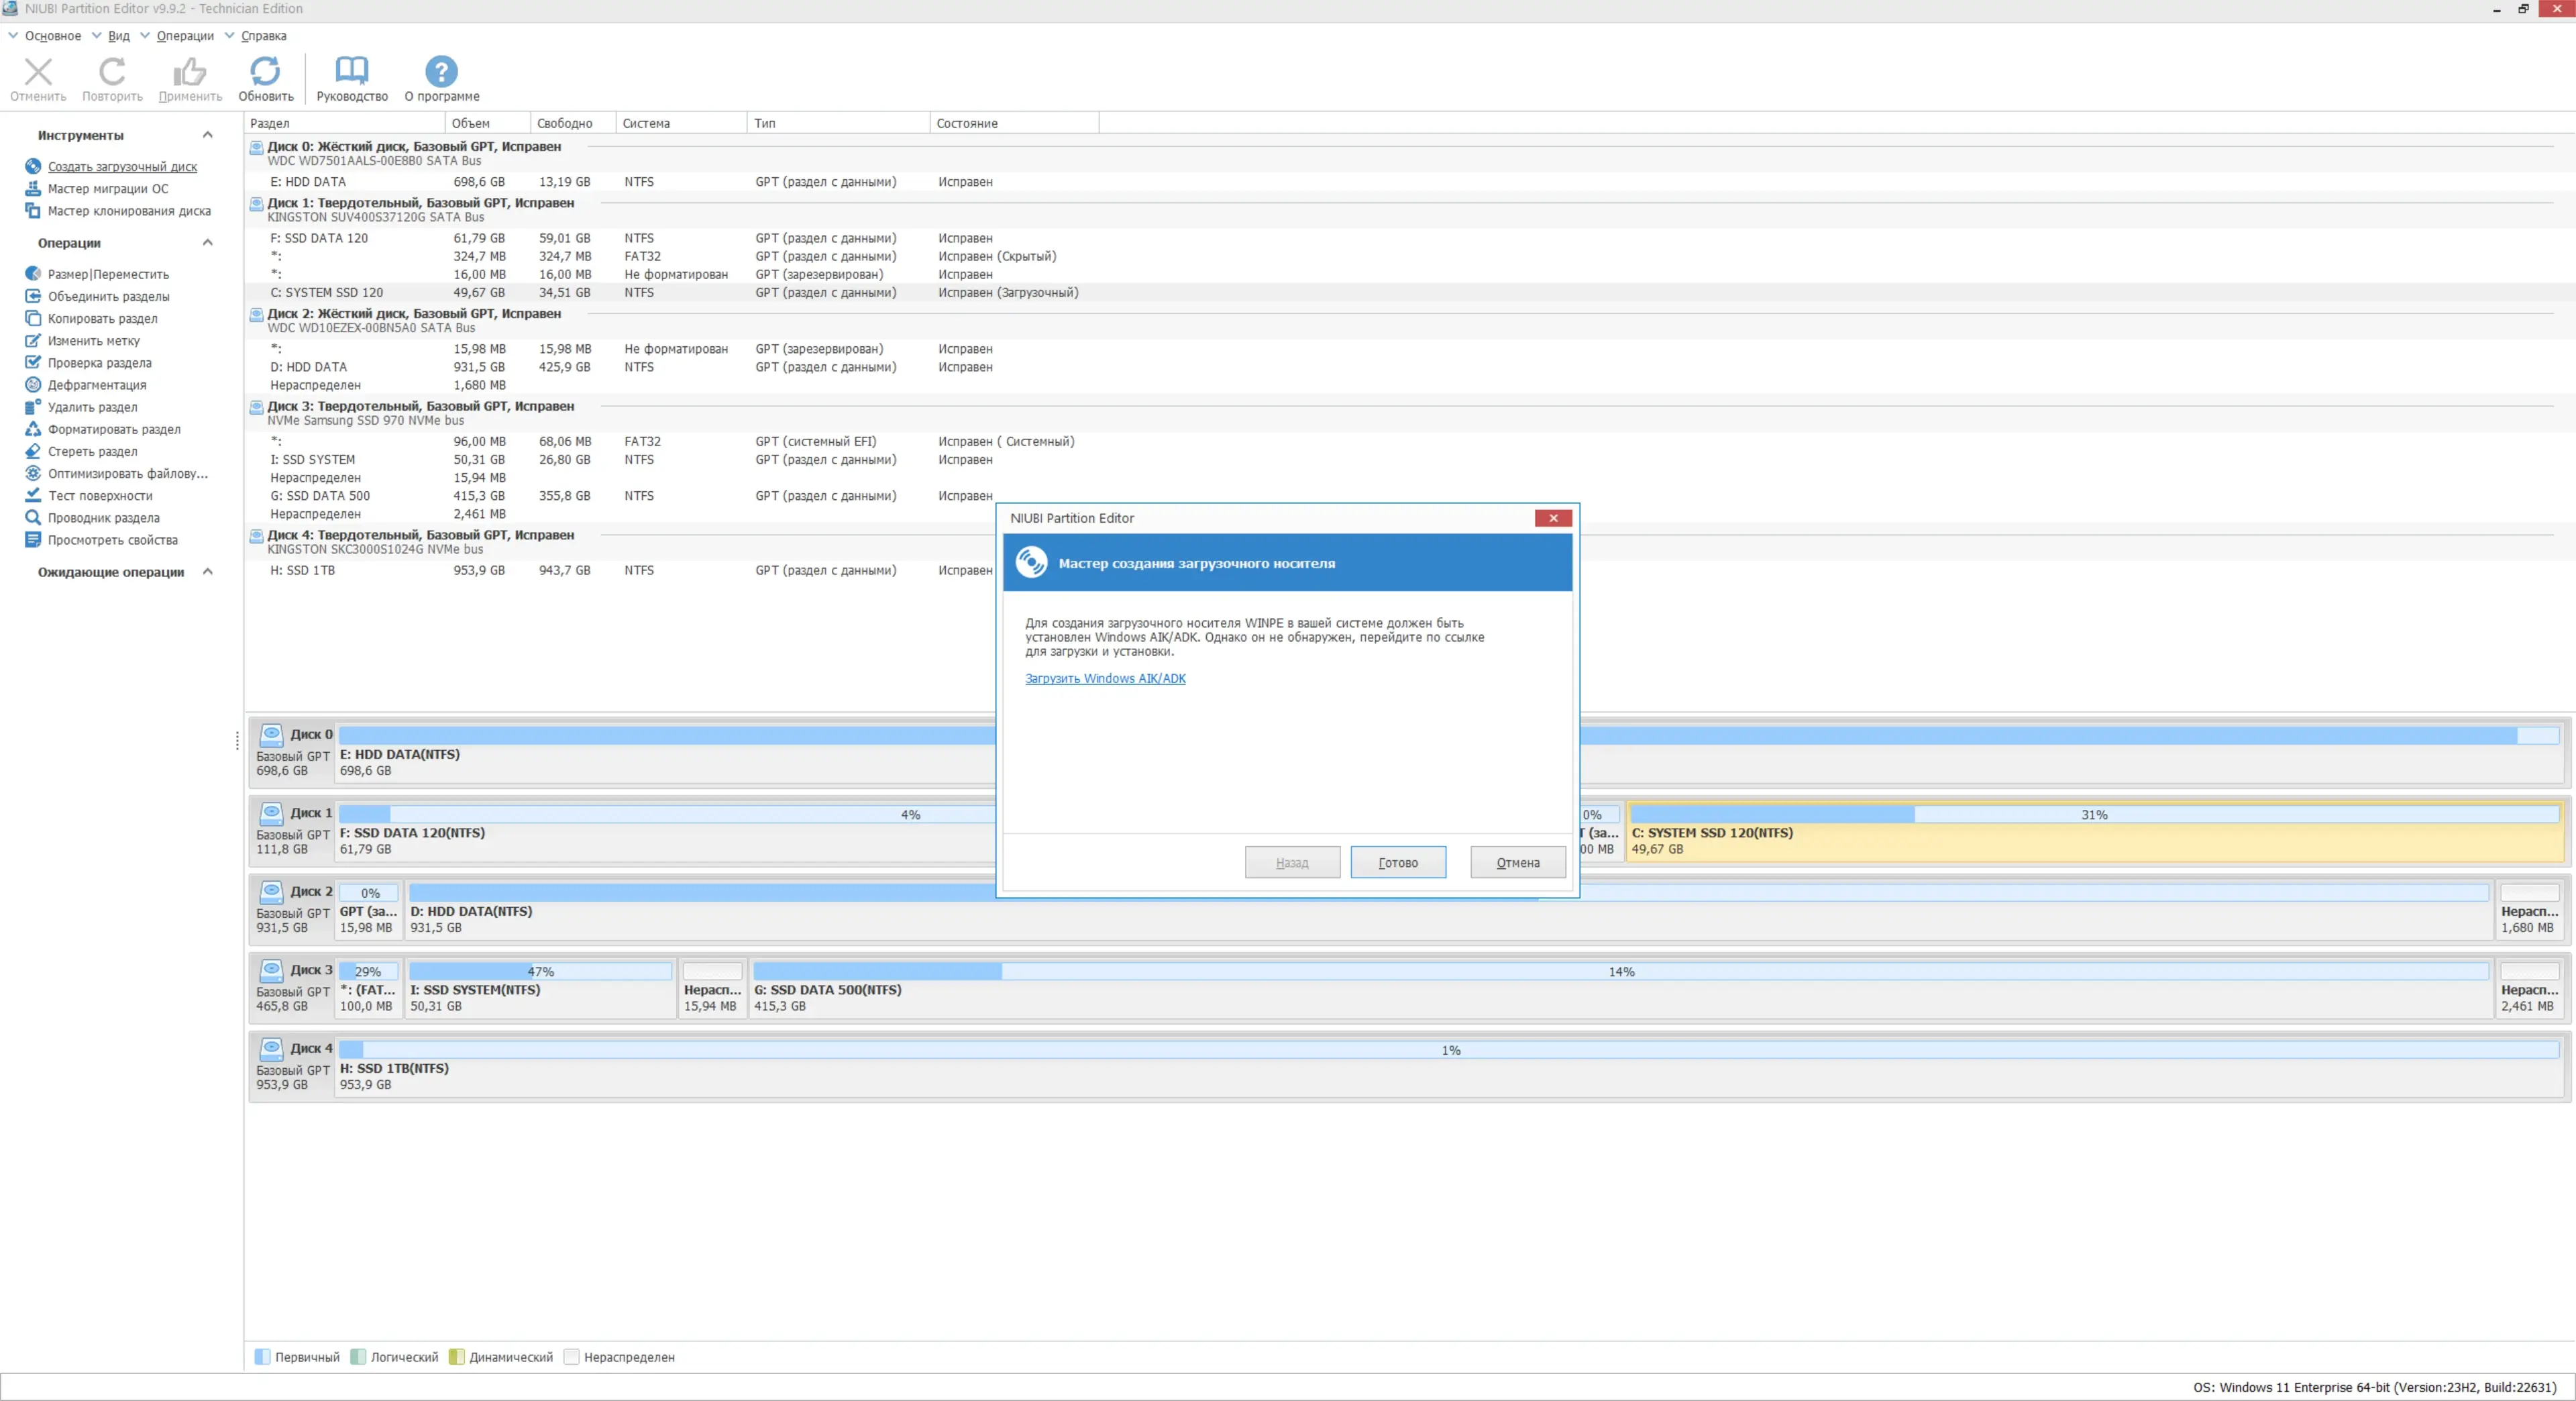Open Проводник раздела from operations
2576x1401 pixels.
click(x=103, y=518)
